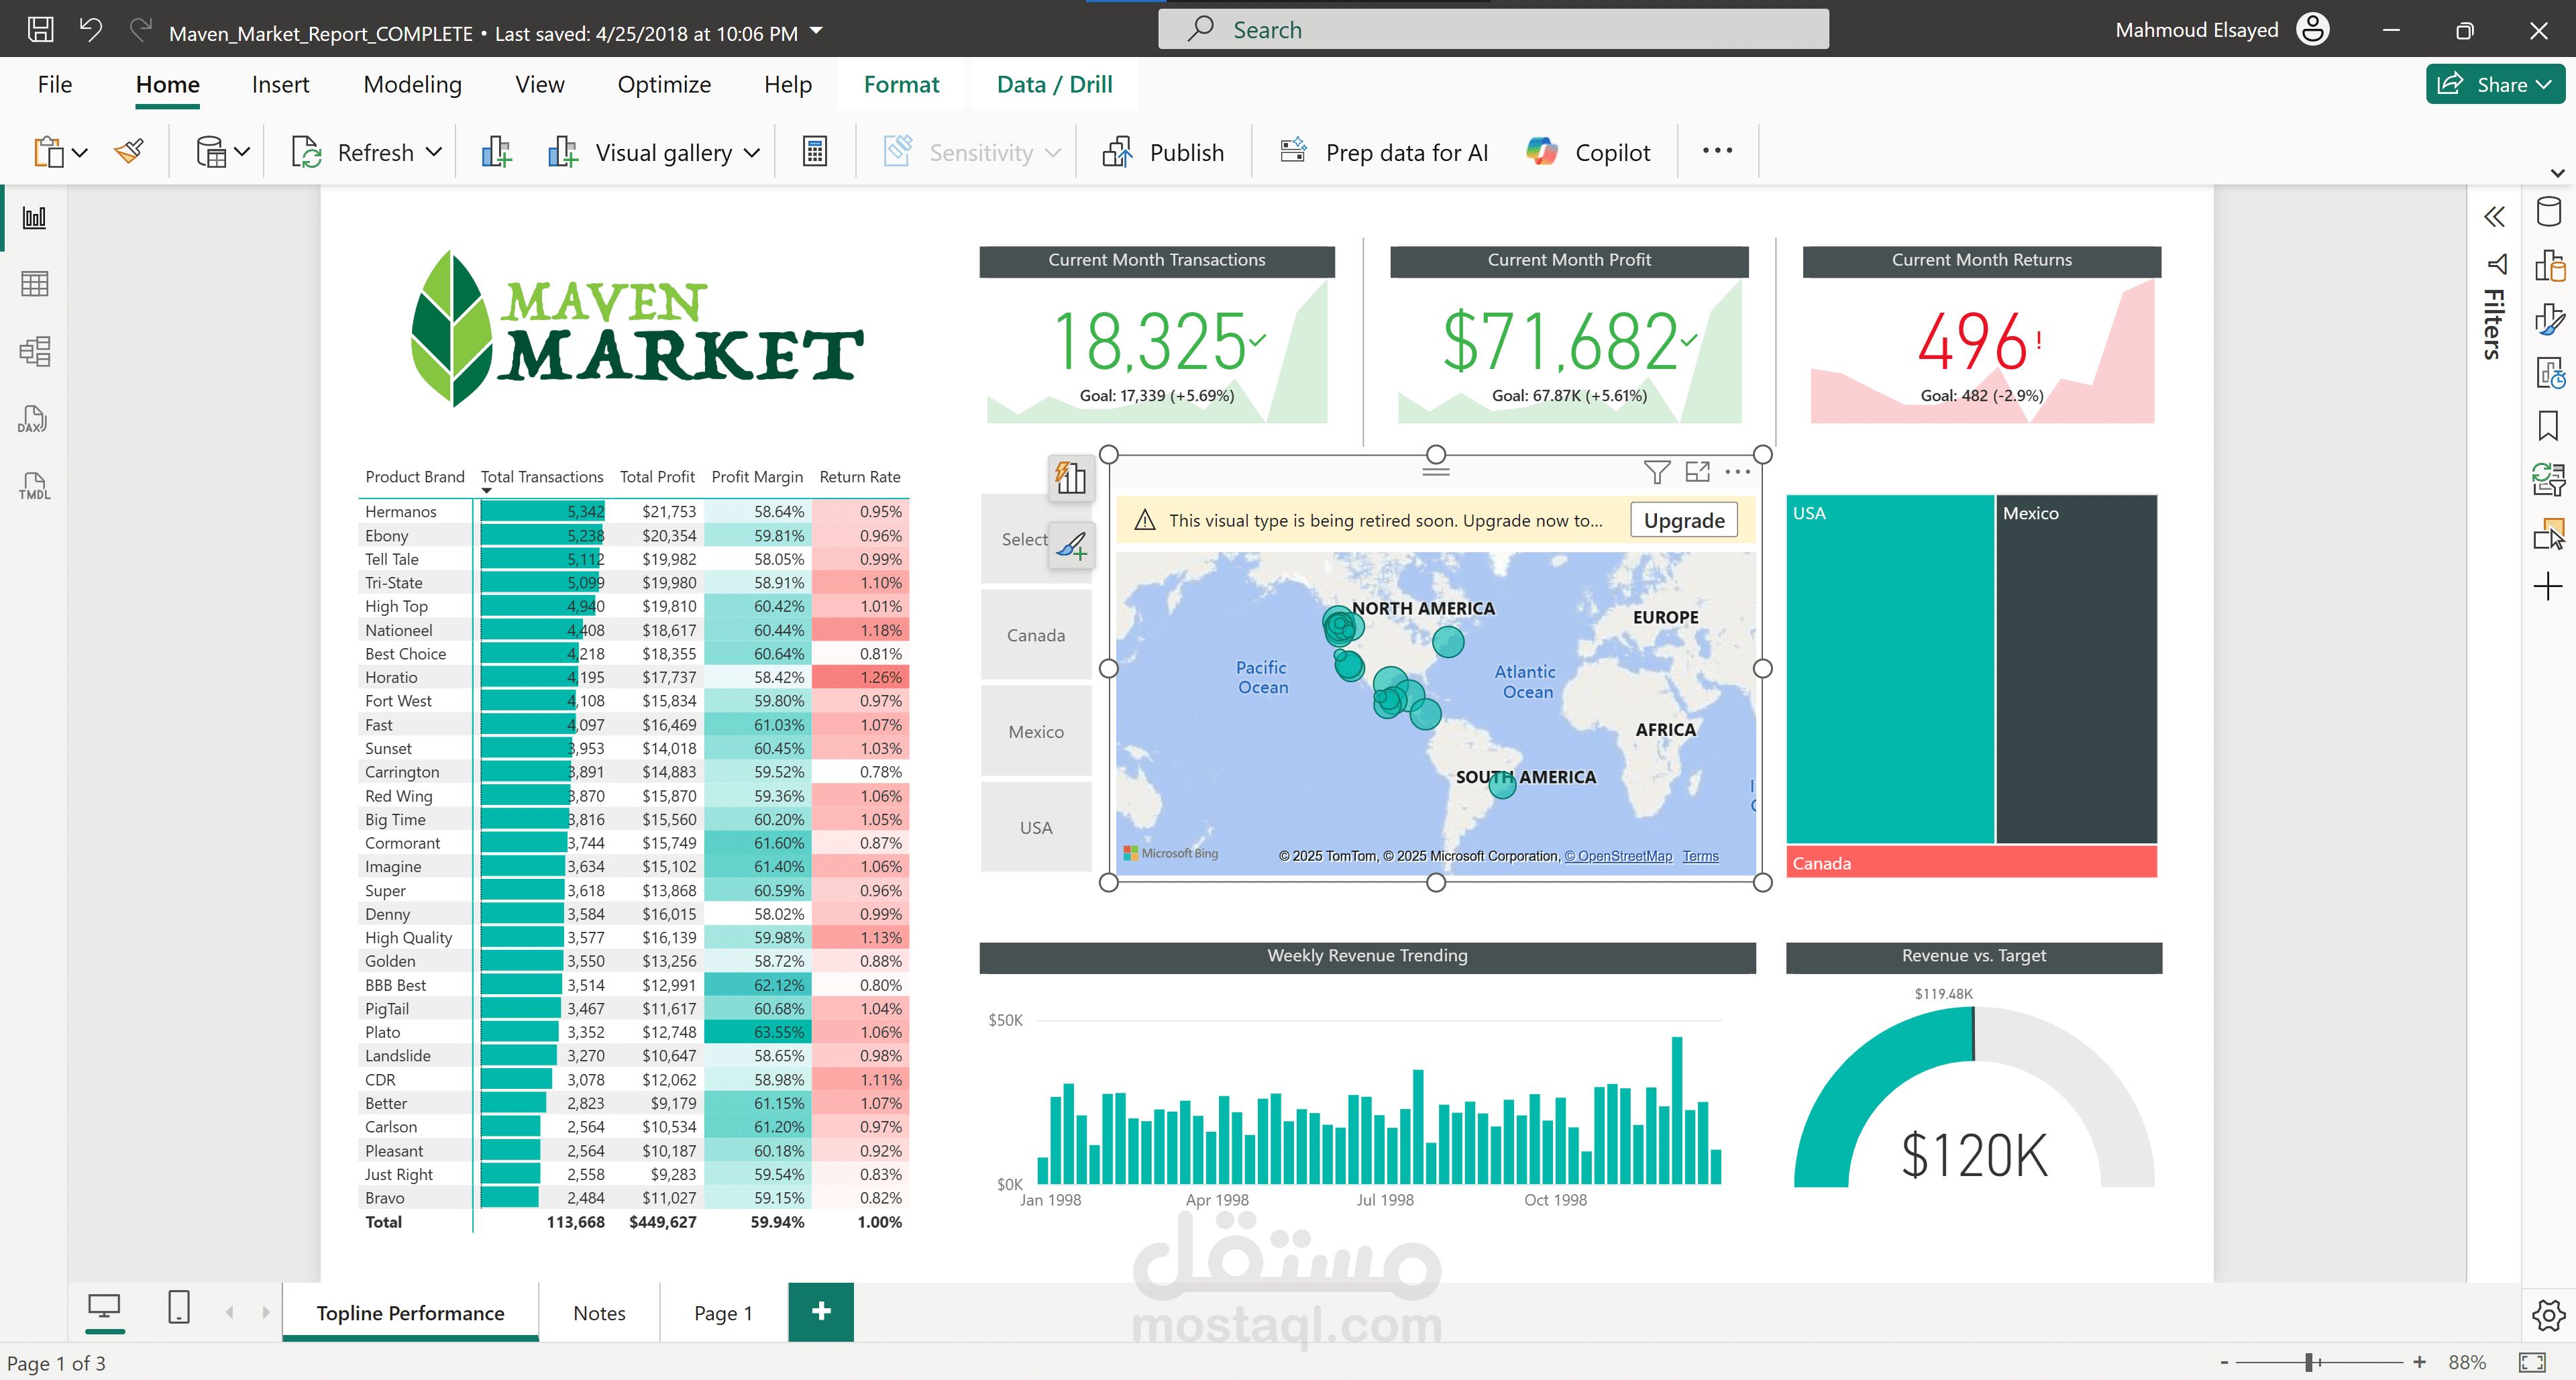This screenshot has height=1380, width=2576.
Task: Open the Optimize ribbon tab
Action: coord(664,85)
